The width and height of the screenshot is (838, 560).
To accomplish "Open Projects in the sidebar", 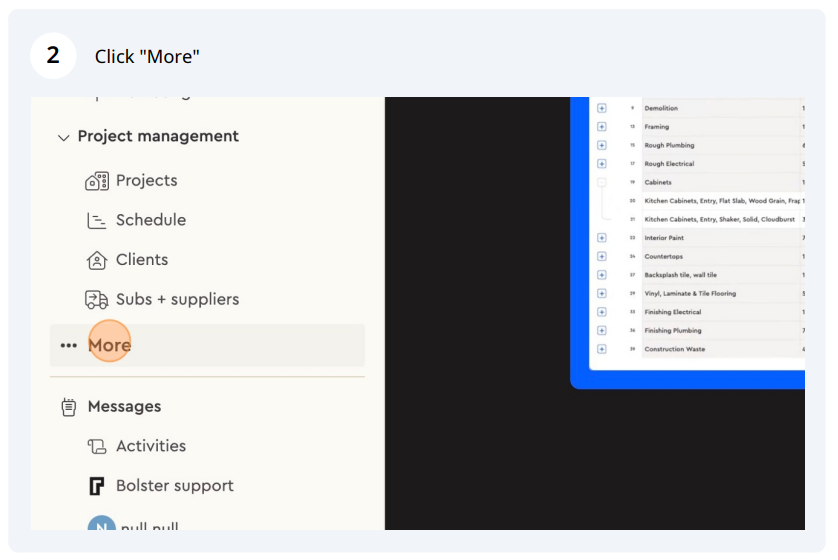I will (x=131, y=181).
